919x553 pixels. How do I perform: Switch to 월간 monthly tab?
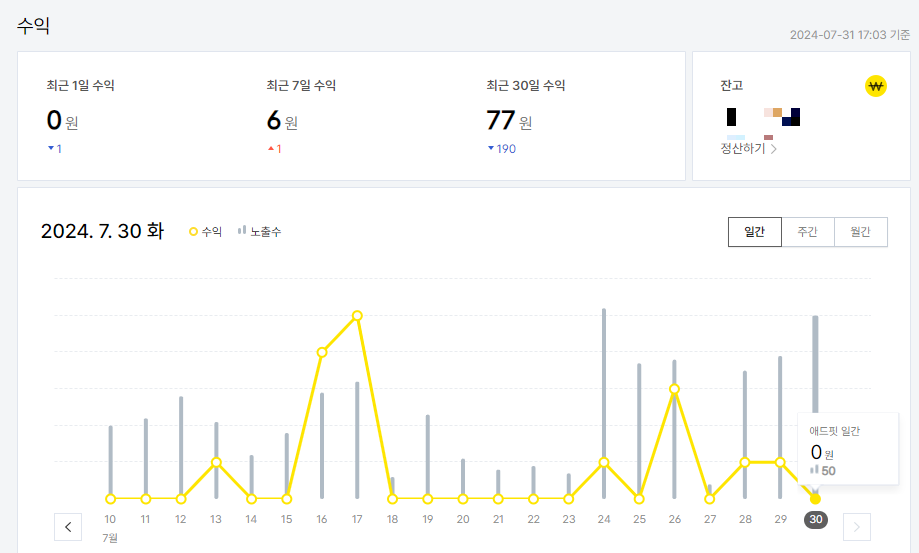(x=860, y=232)
